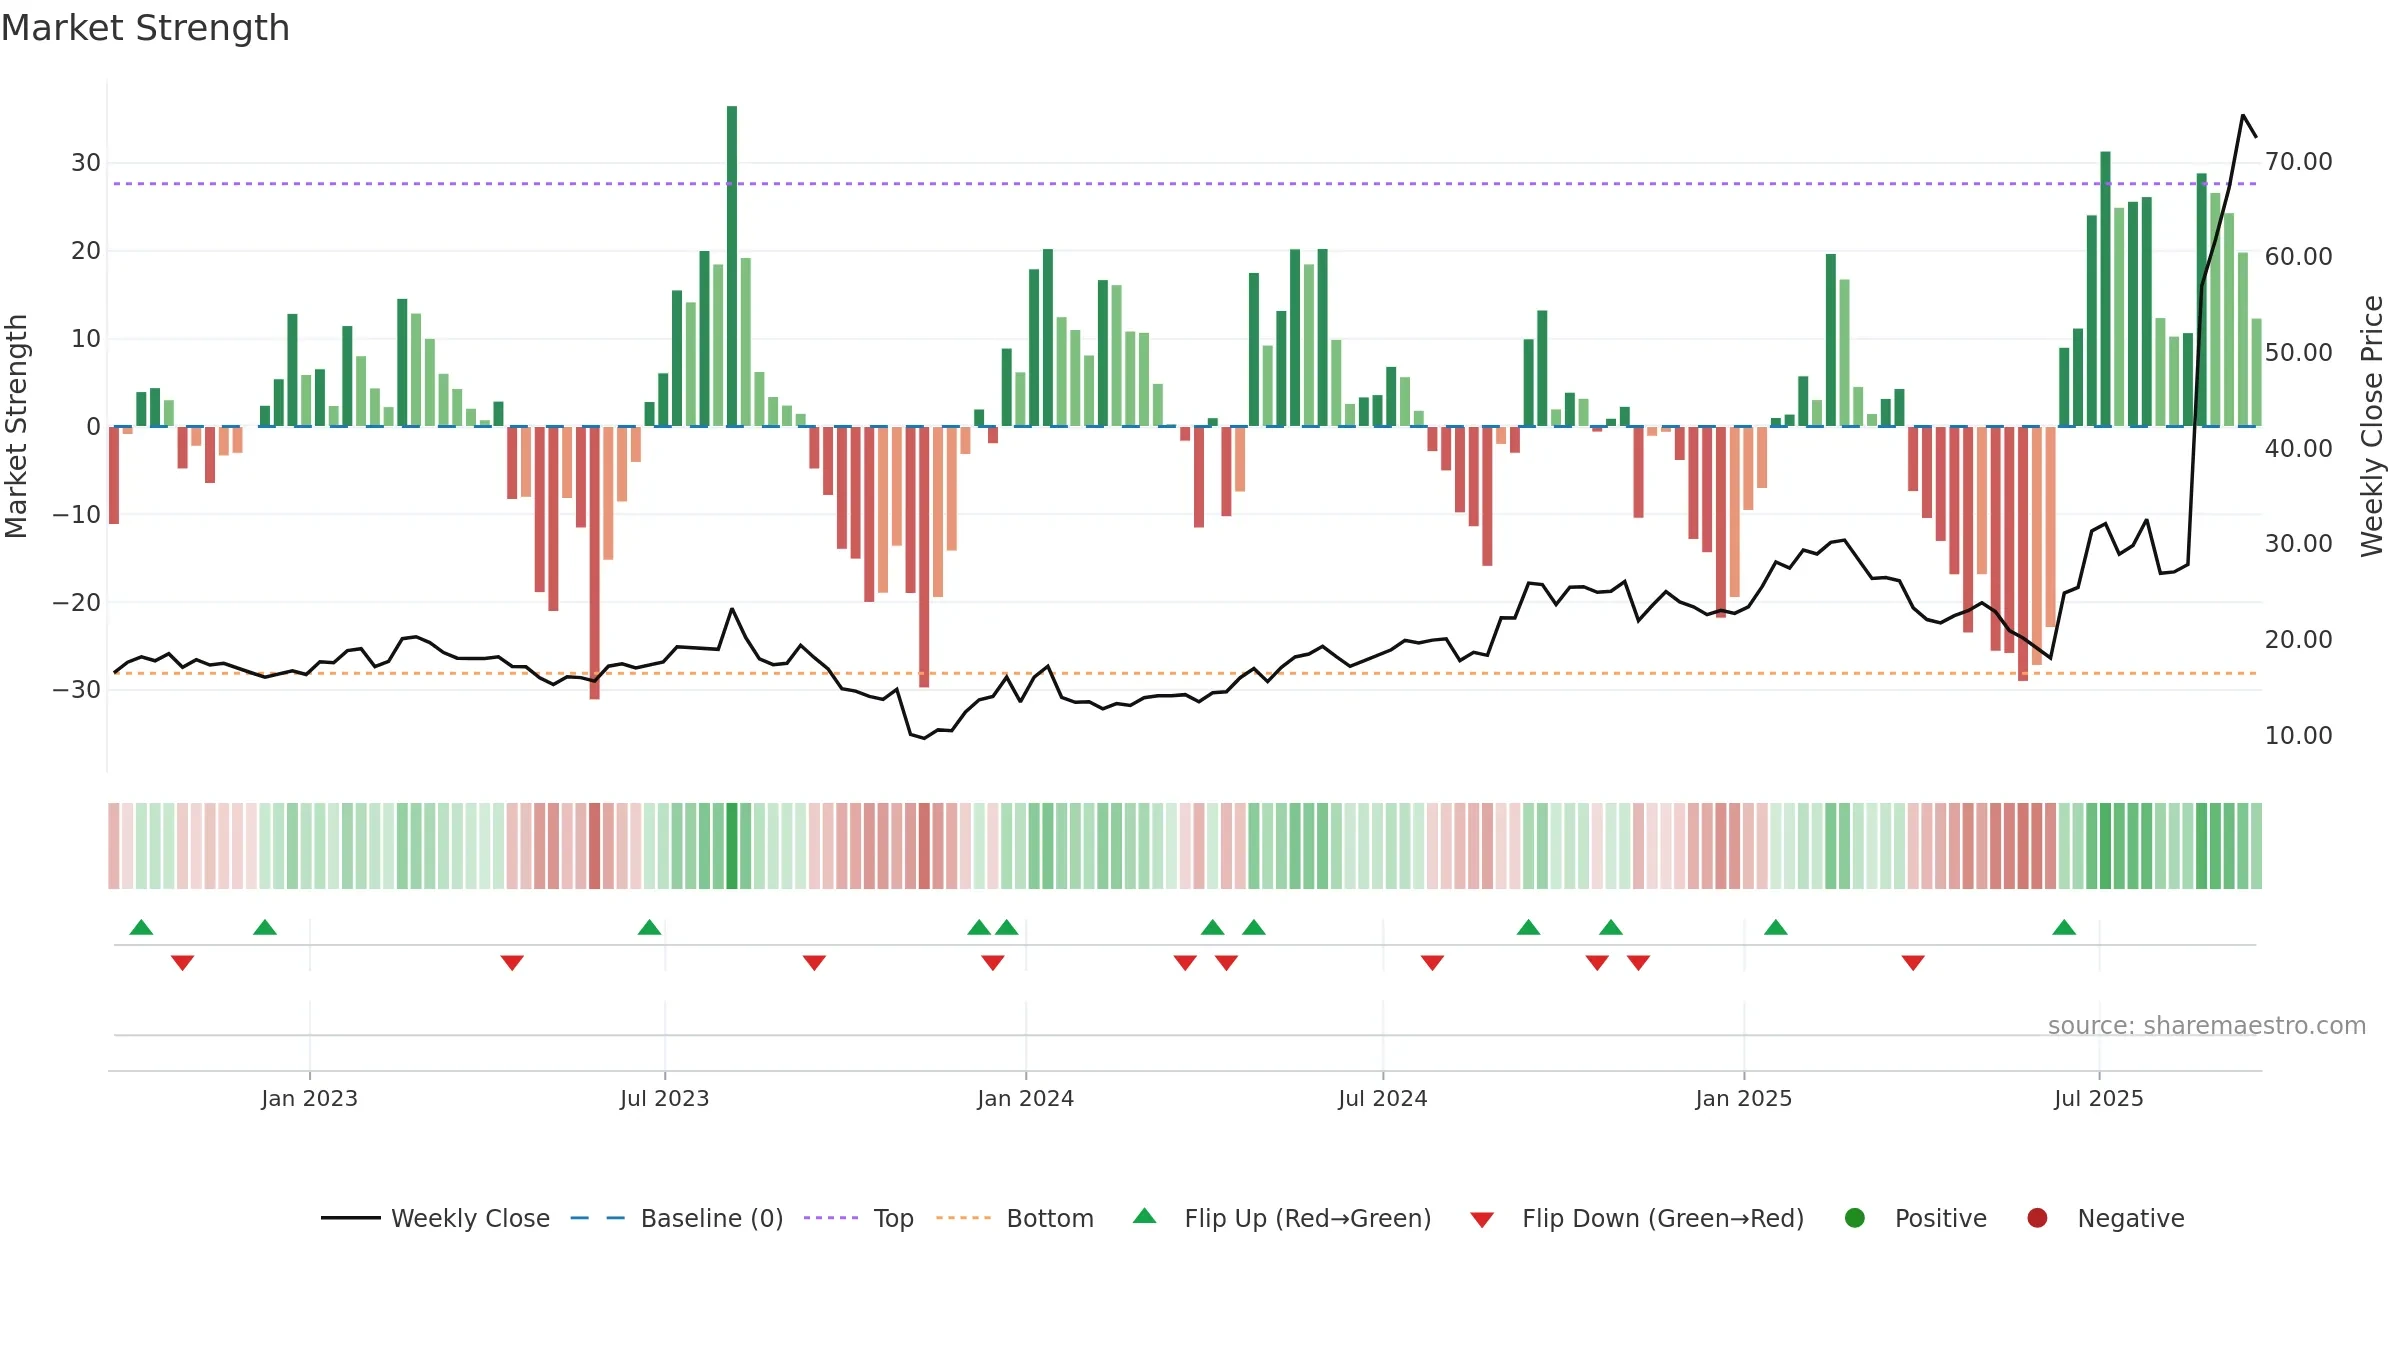Toggle the Flip Up (Red→Green) legend entry
Screen dimensions: 2400x1350
pos(1282,1218)
